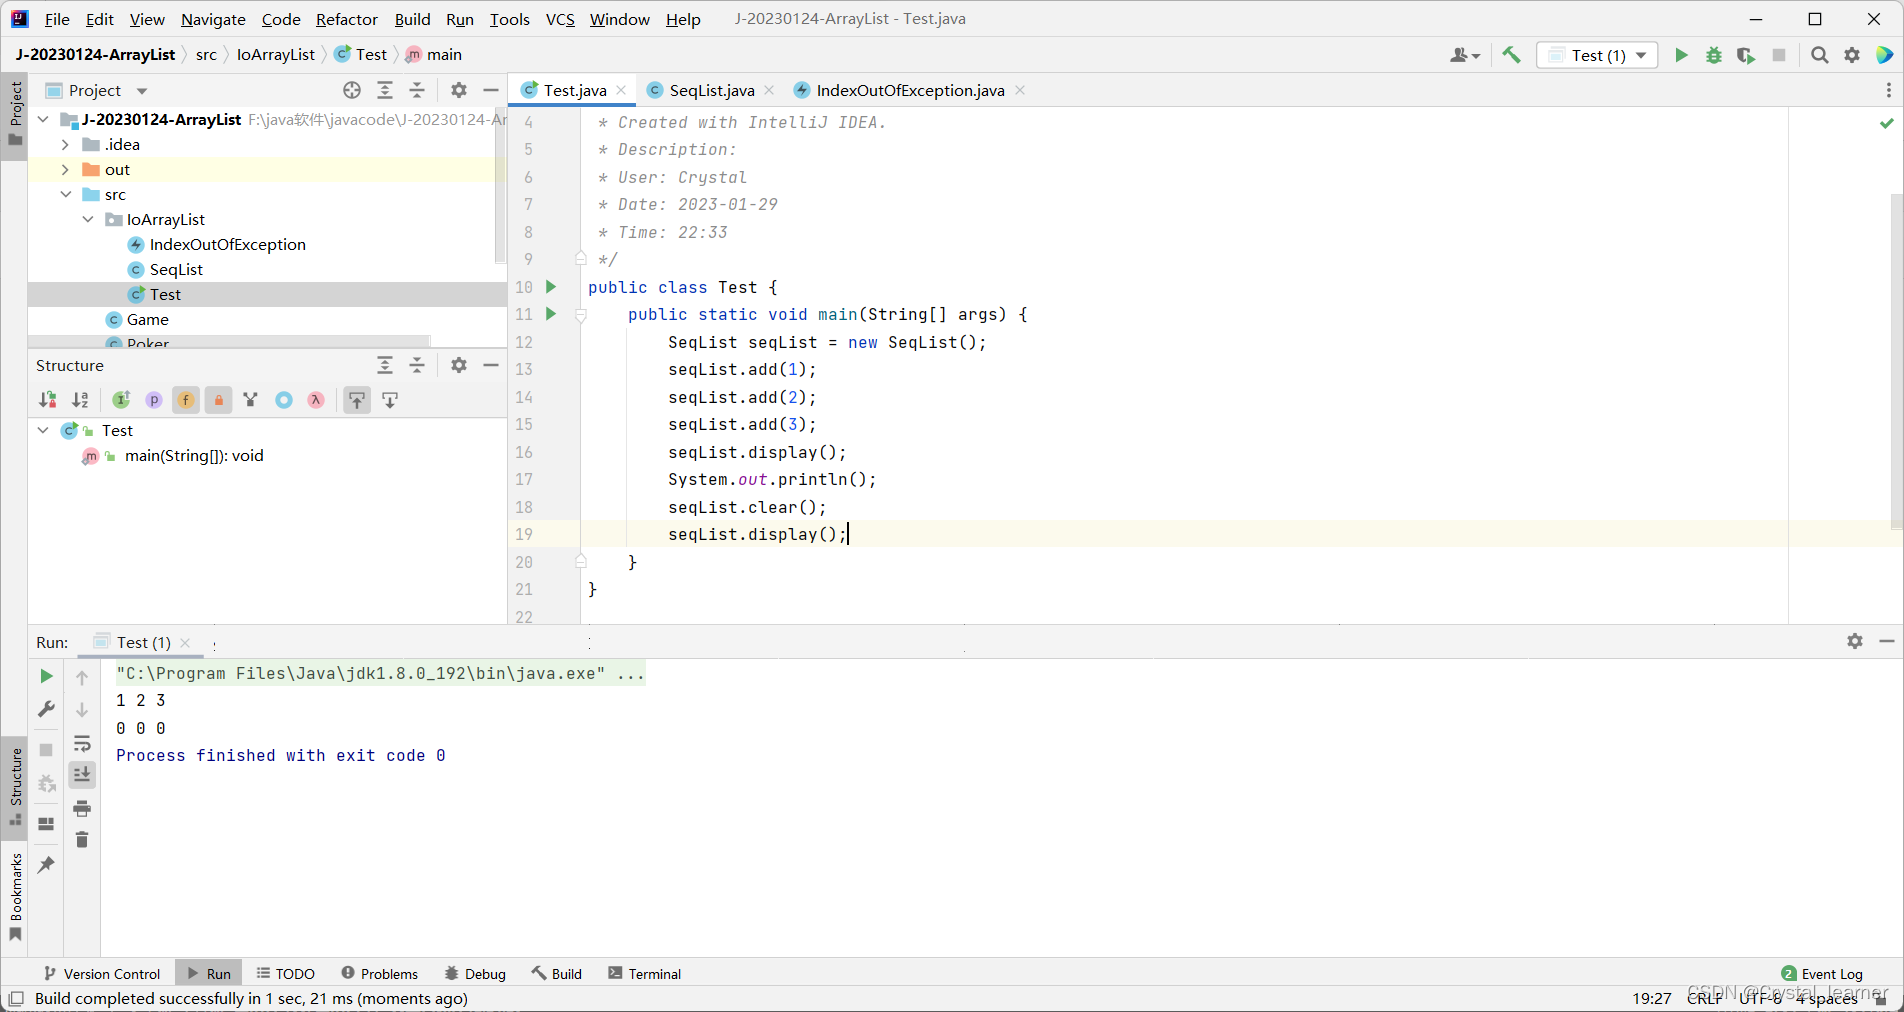
Task: Open TODO tool window
Action: tap(286, 974)
